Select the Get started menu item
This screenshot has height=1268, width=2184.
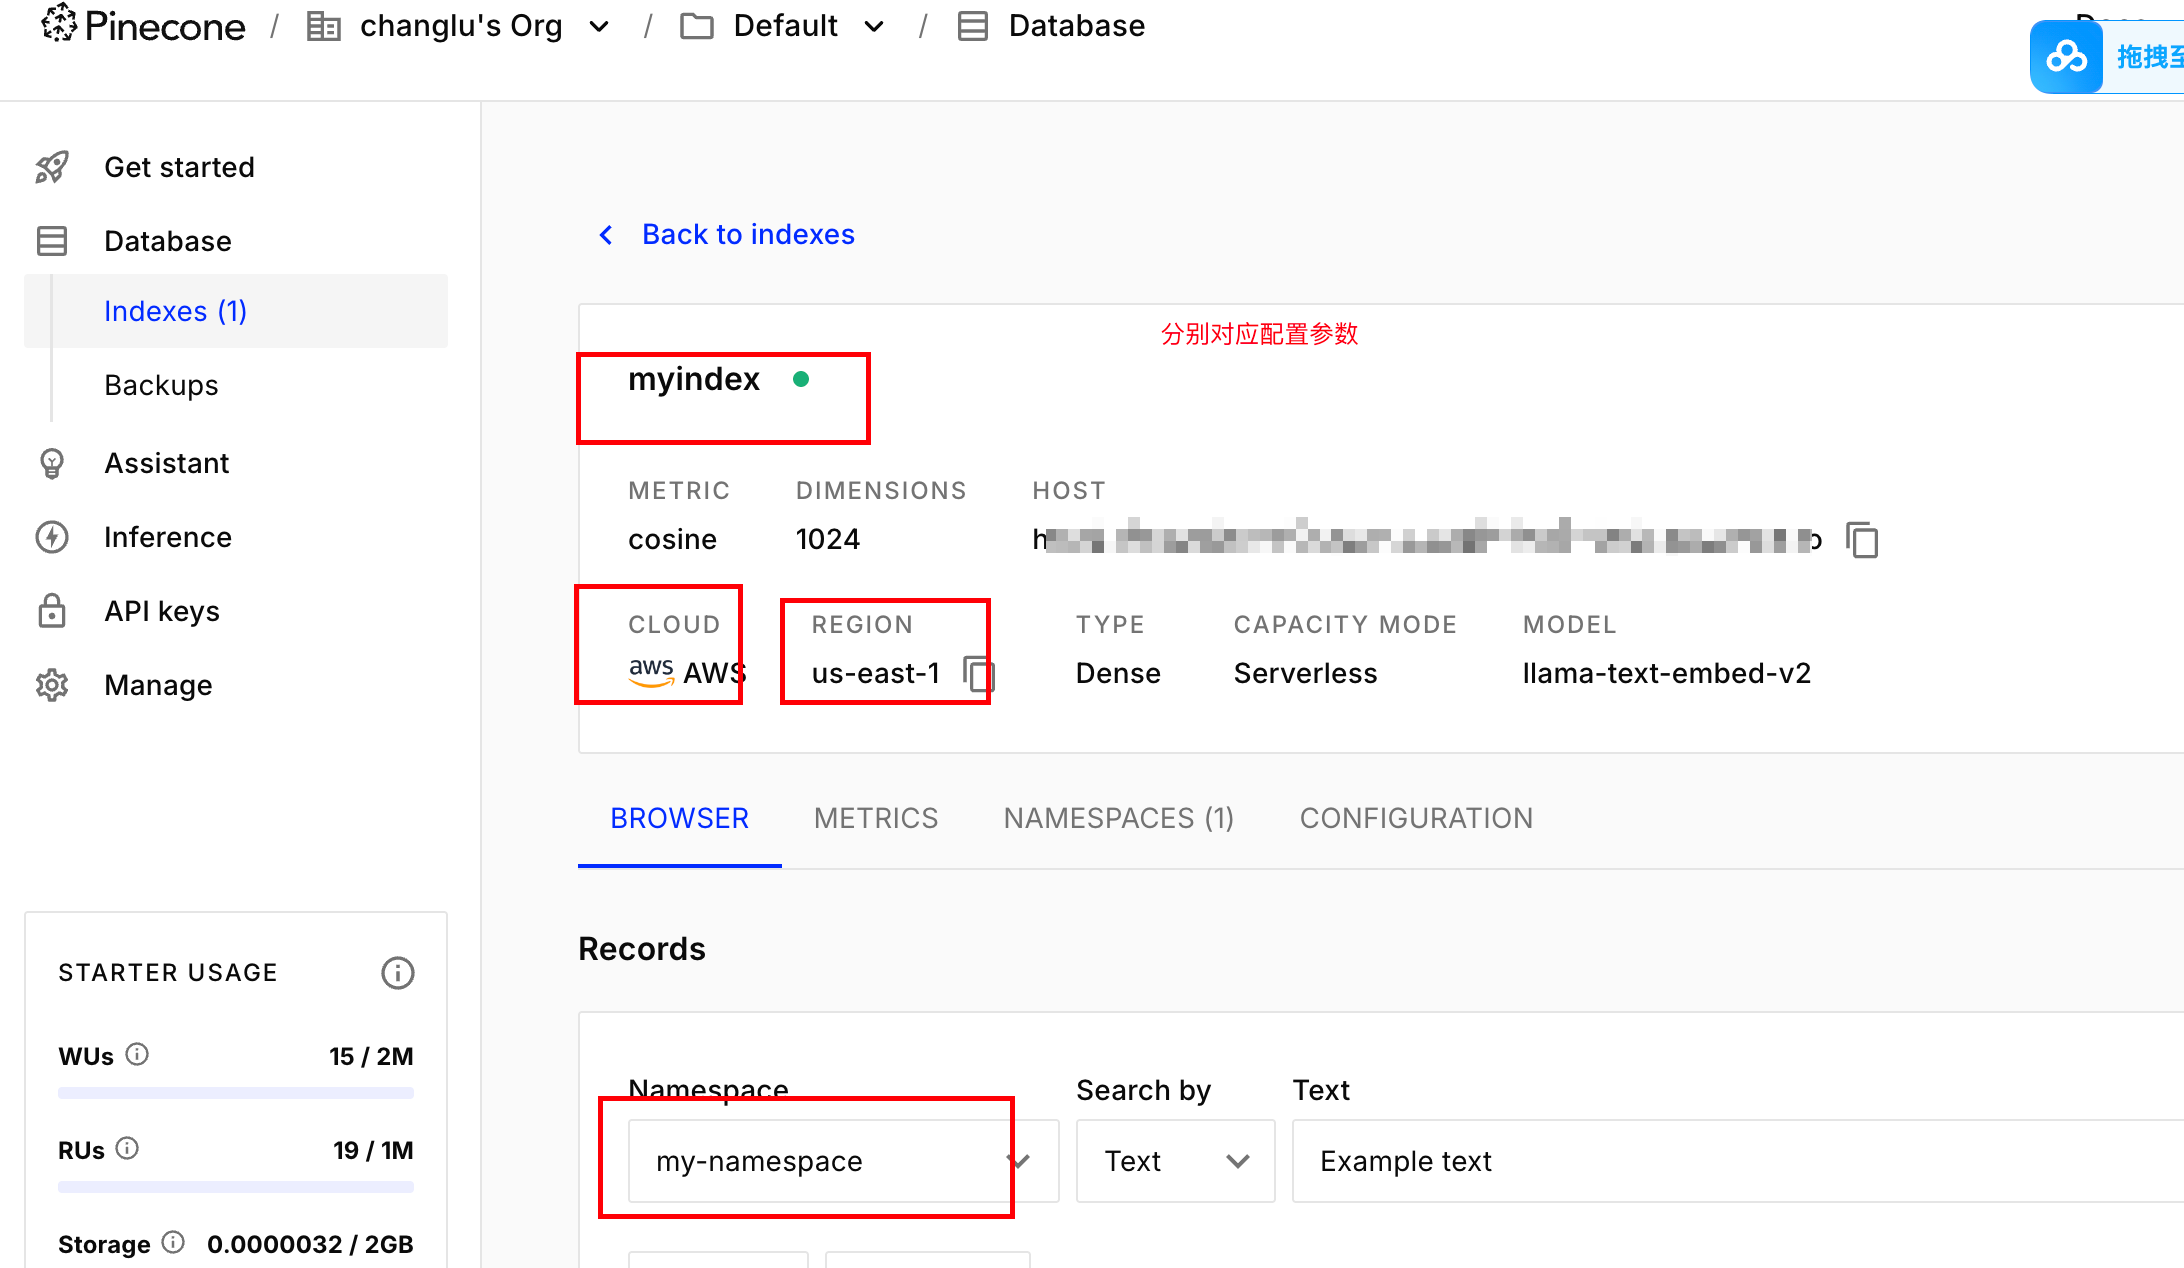click(x=179, y=167)
